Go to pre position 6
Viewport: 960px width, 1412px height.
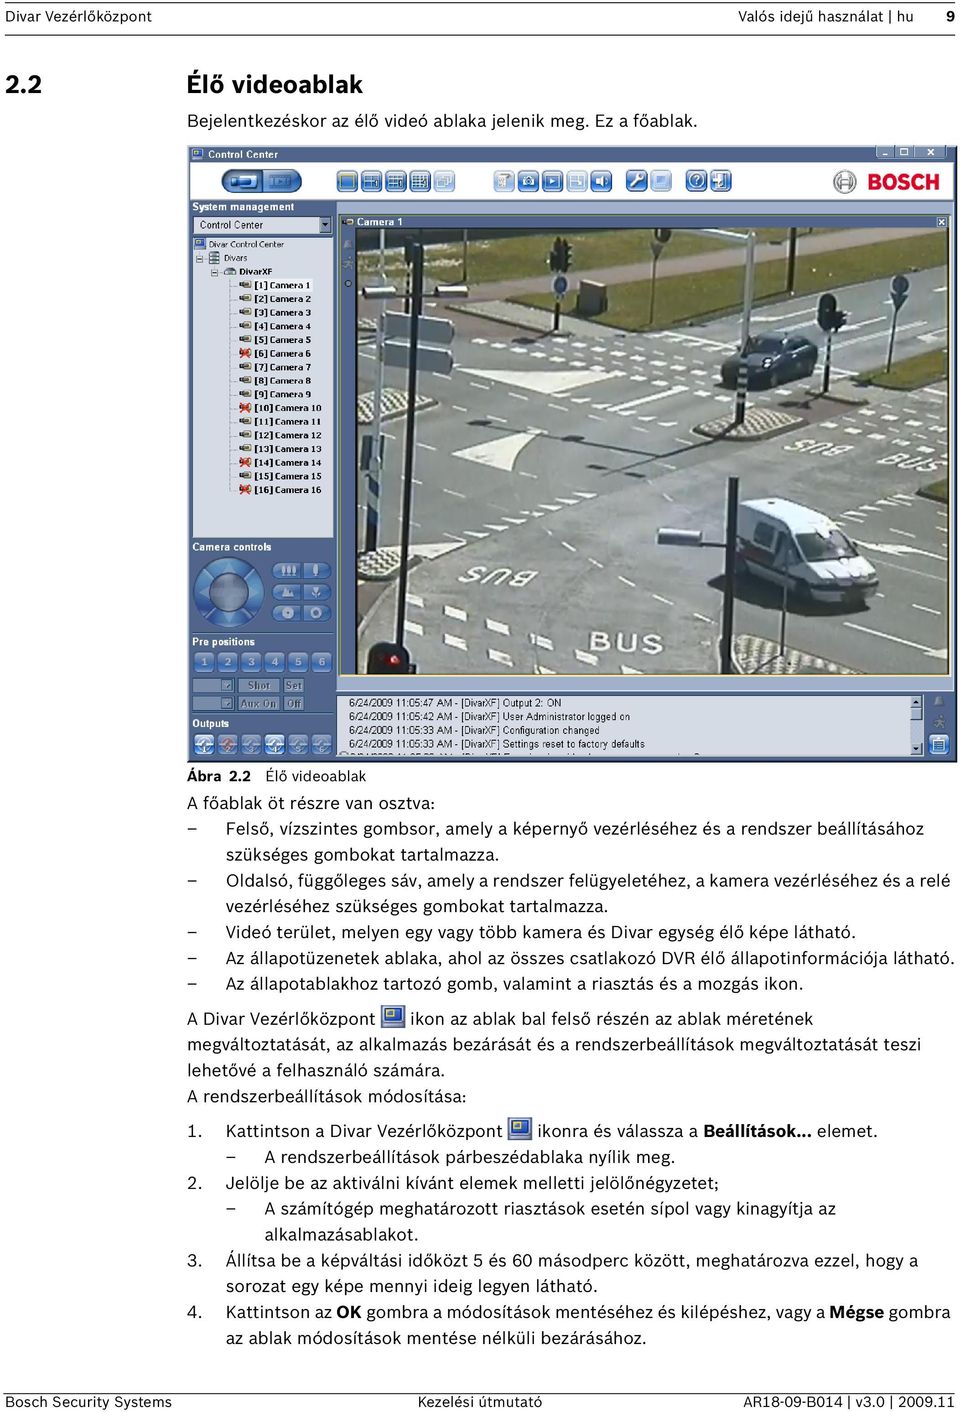point(322,662)
